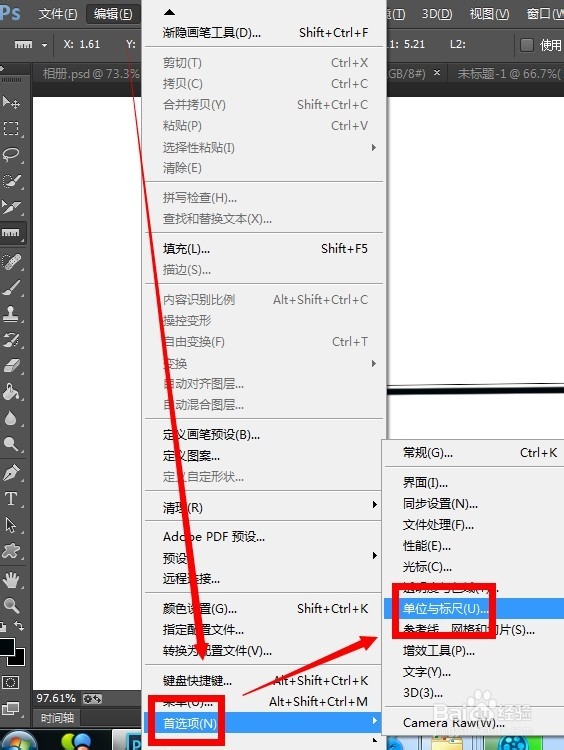Open 文字(Y)... preferences
Image resolution: width=564 pixels, height=750 pixels.
click(x=474, y=672)
